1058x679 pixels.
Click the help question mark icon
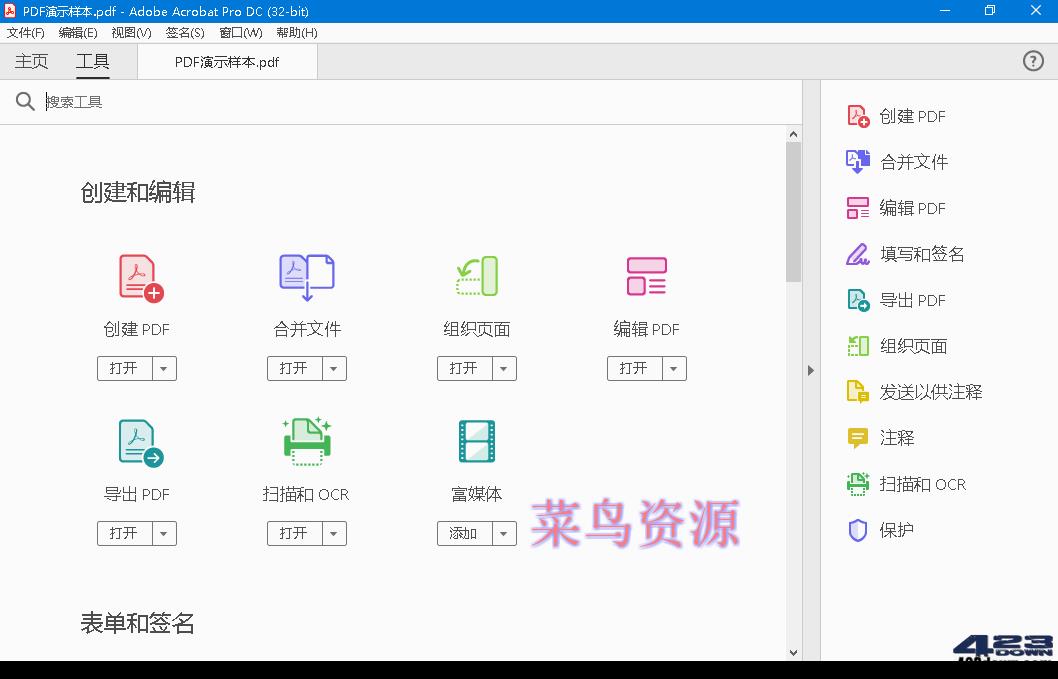click(x=1033, y=61)
